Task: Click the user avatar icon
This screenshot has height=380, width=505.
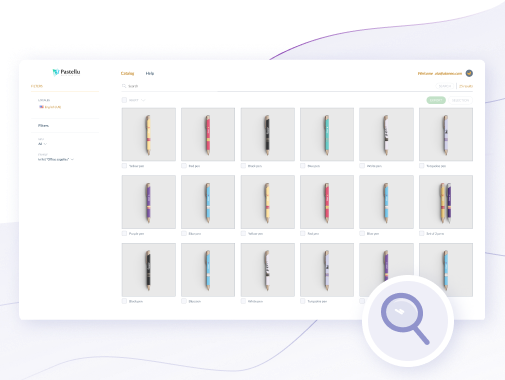Action: [469, 73]
